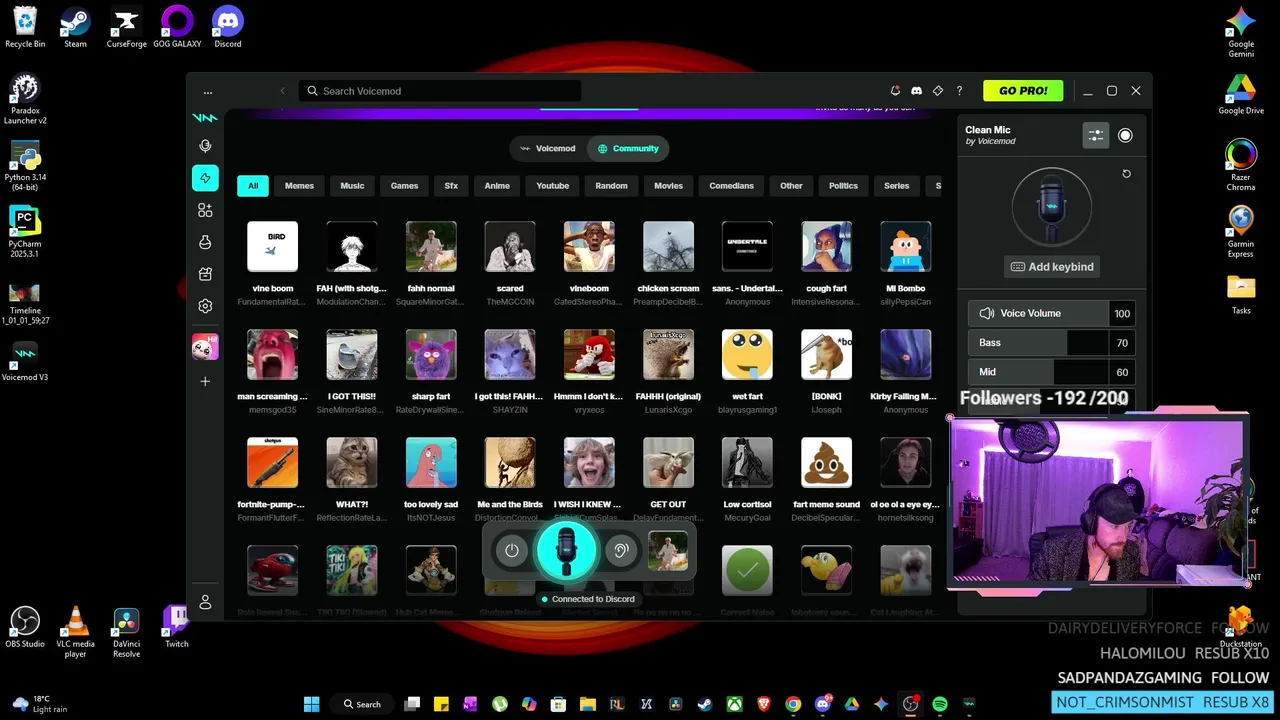Open the Voicelab flask sidebar icon
This screenshot has width=1280, height=720.
tap(205, 242)
